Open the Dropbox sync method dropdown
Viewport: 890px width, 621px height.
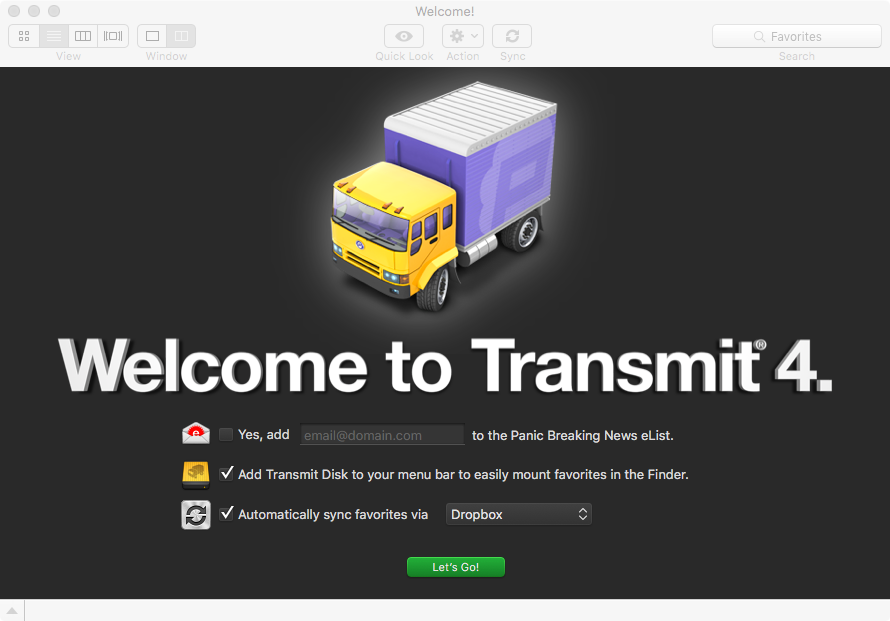tap(518, 514)
